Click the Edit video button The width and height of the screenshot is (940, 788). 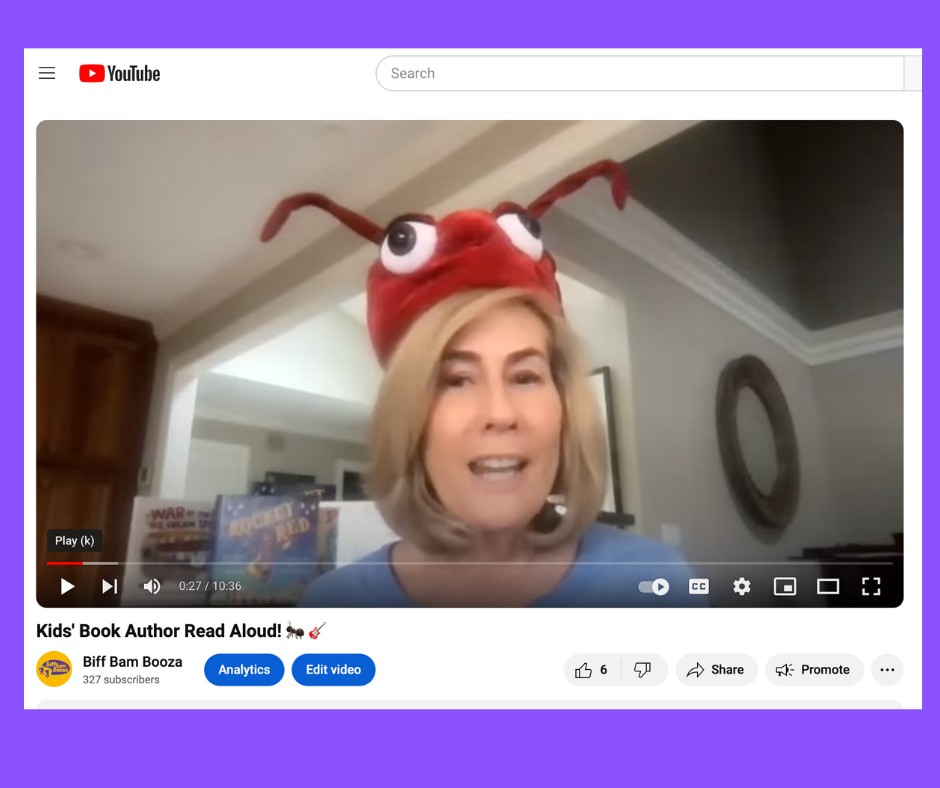click(x=333, y=670)
